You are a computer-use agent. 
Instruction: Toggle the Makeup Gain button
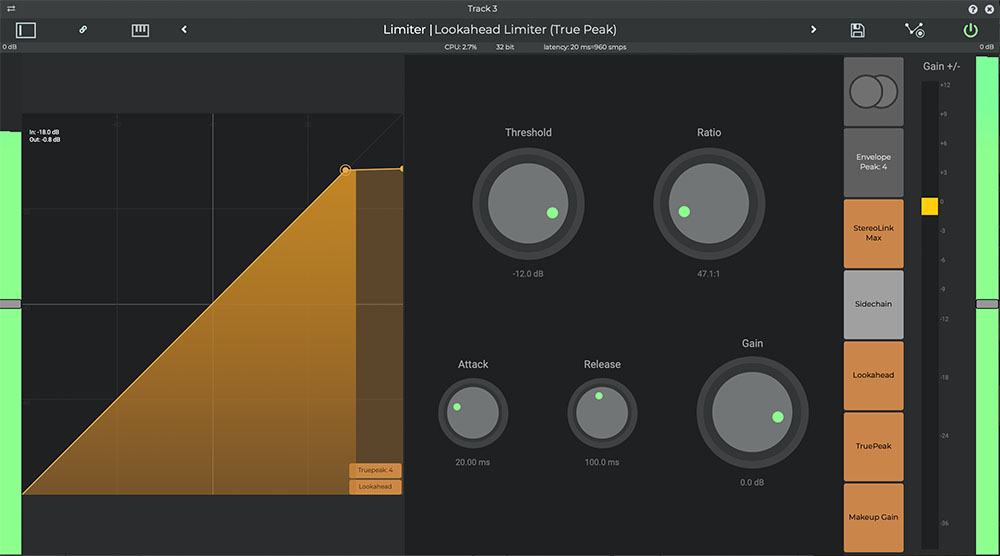pyautogui.click(x=873, y=517)
